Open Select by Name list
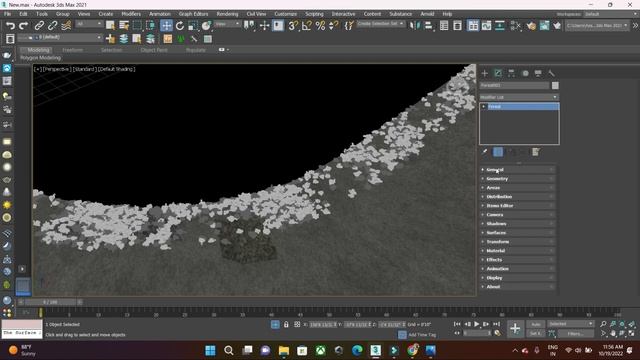 (x=124, y=26)
